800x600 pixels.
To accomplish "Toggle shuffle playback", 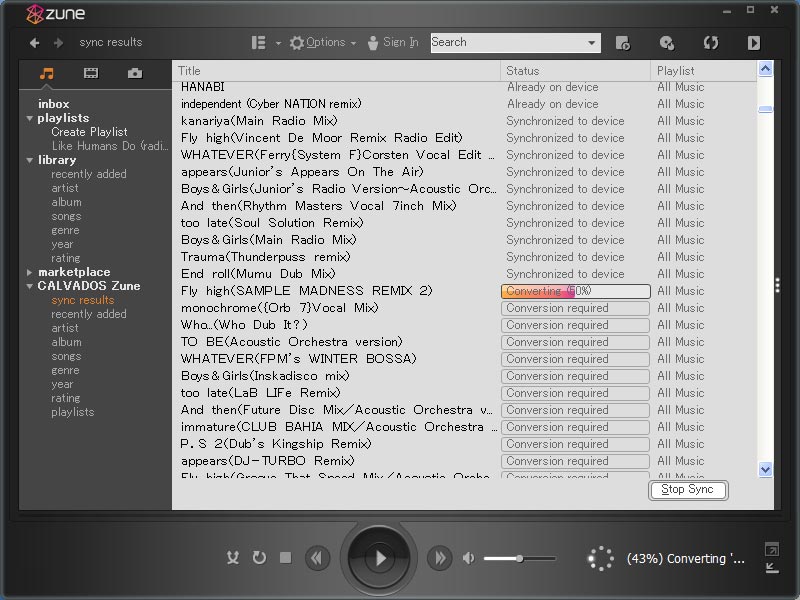I will [x=233, y=558].
